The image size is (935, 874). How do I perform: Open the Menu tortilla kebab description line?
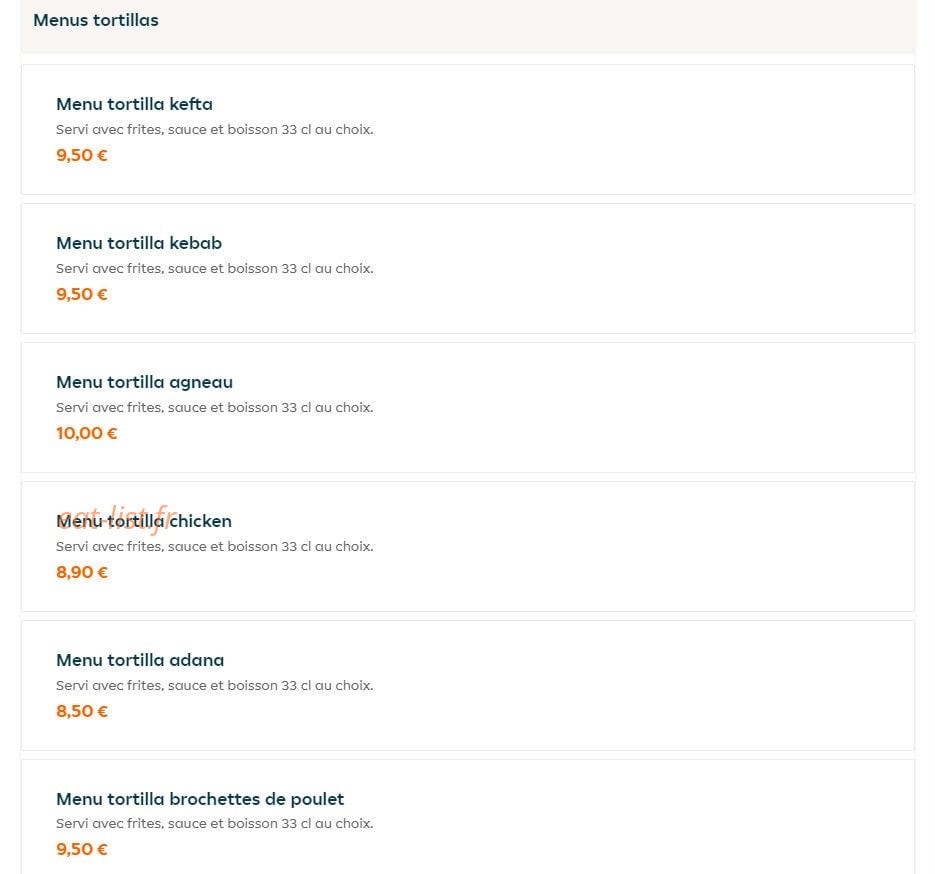(215, 268)
